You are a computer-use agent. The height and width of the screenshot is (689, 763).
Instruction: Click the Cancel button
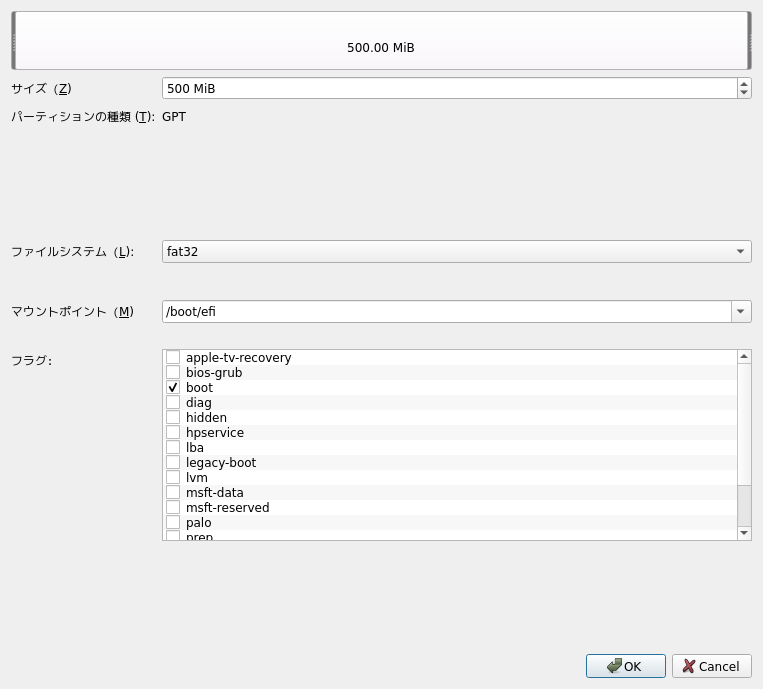coord(711,666)
